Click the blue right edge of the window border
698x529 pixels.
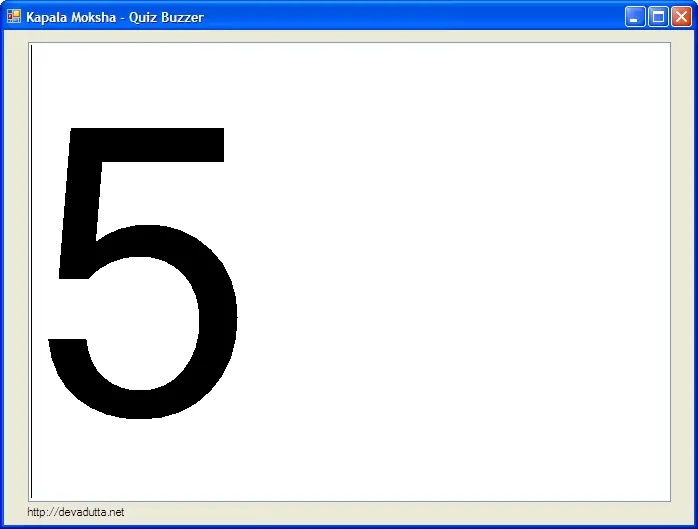click(695, 270)
